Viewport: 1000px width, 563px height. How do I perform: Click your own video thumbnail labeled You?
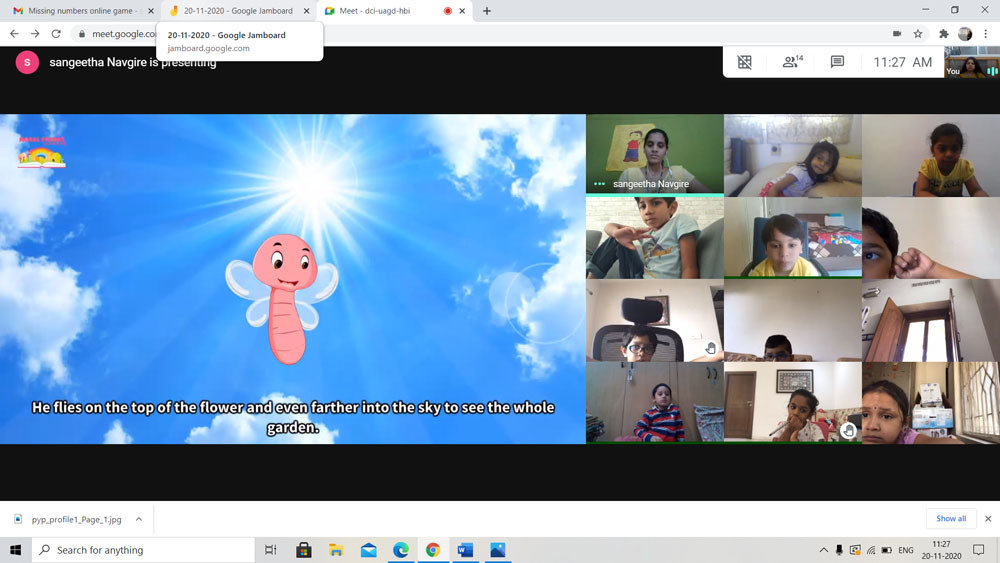pos(972,62)
